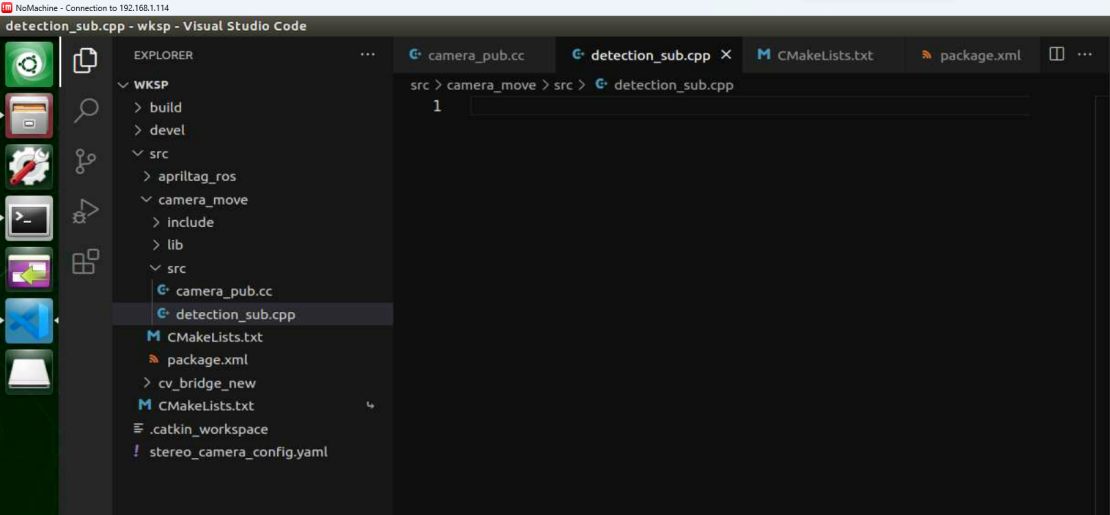Open system settings tool in dock
This screenshot has width=1110, height=515.
click(30, 166)
